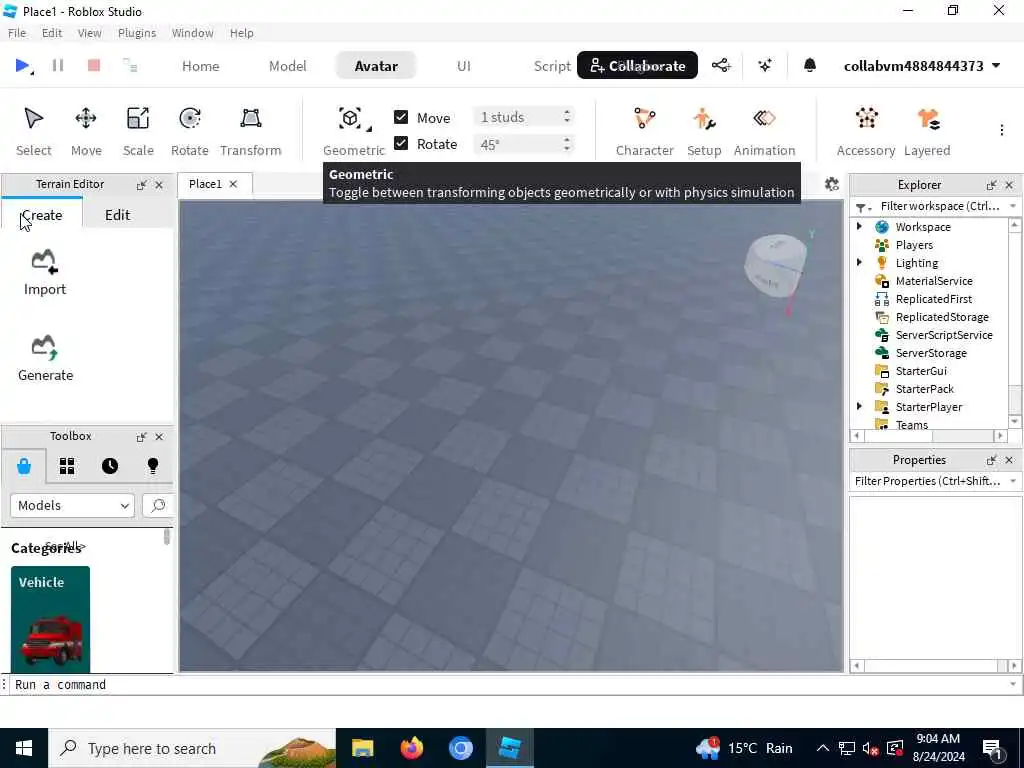
Task: Launch Firefox from the taskbar
Action: point(411,748)
